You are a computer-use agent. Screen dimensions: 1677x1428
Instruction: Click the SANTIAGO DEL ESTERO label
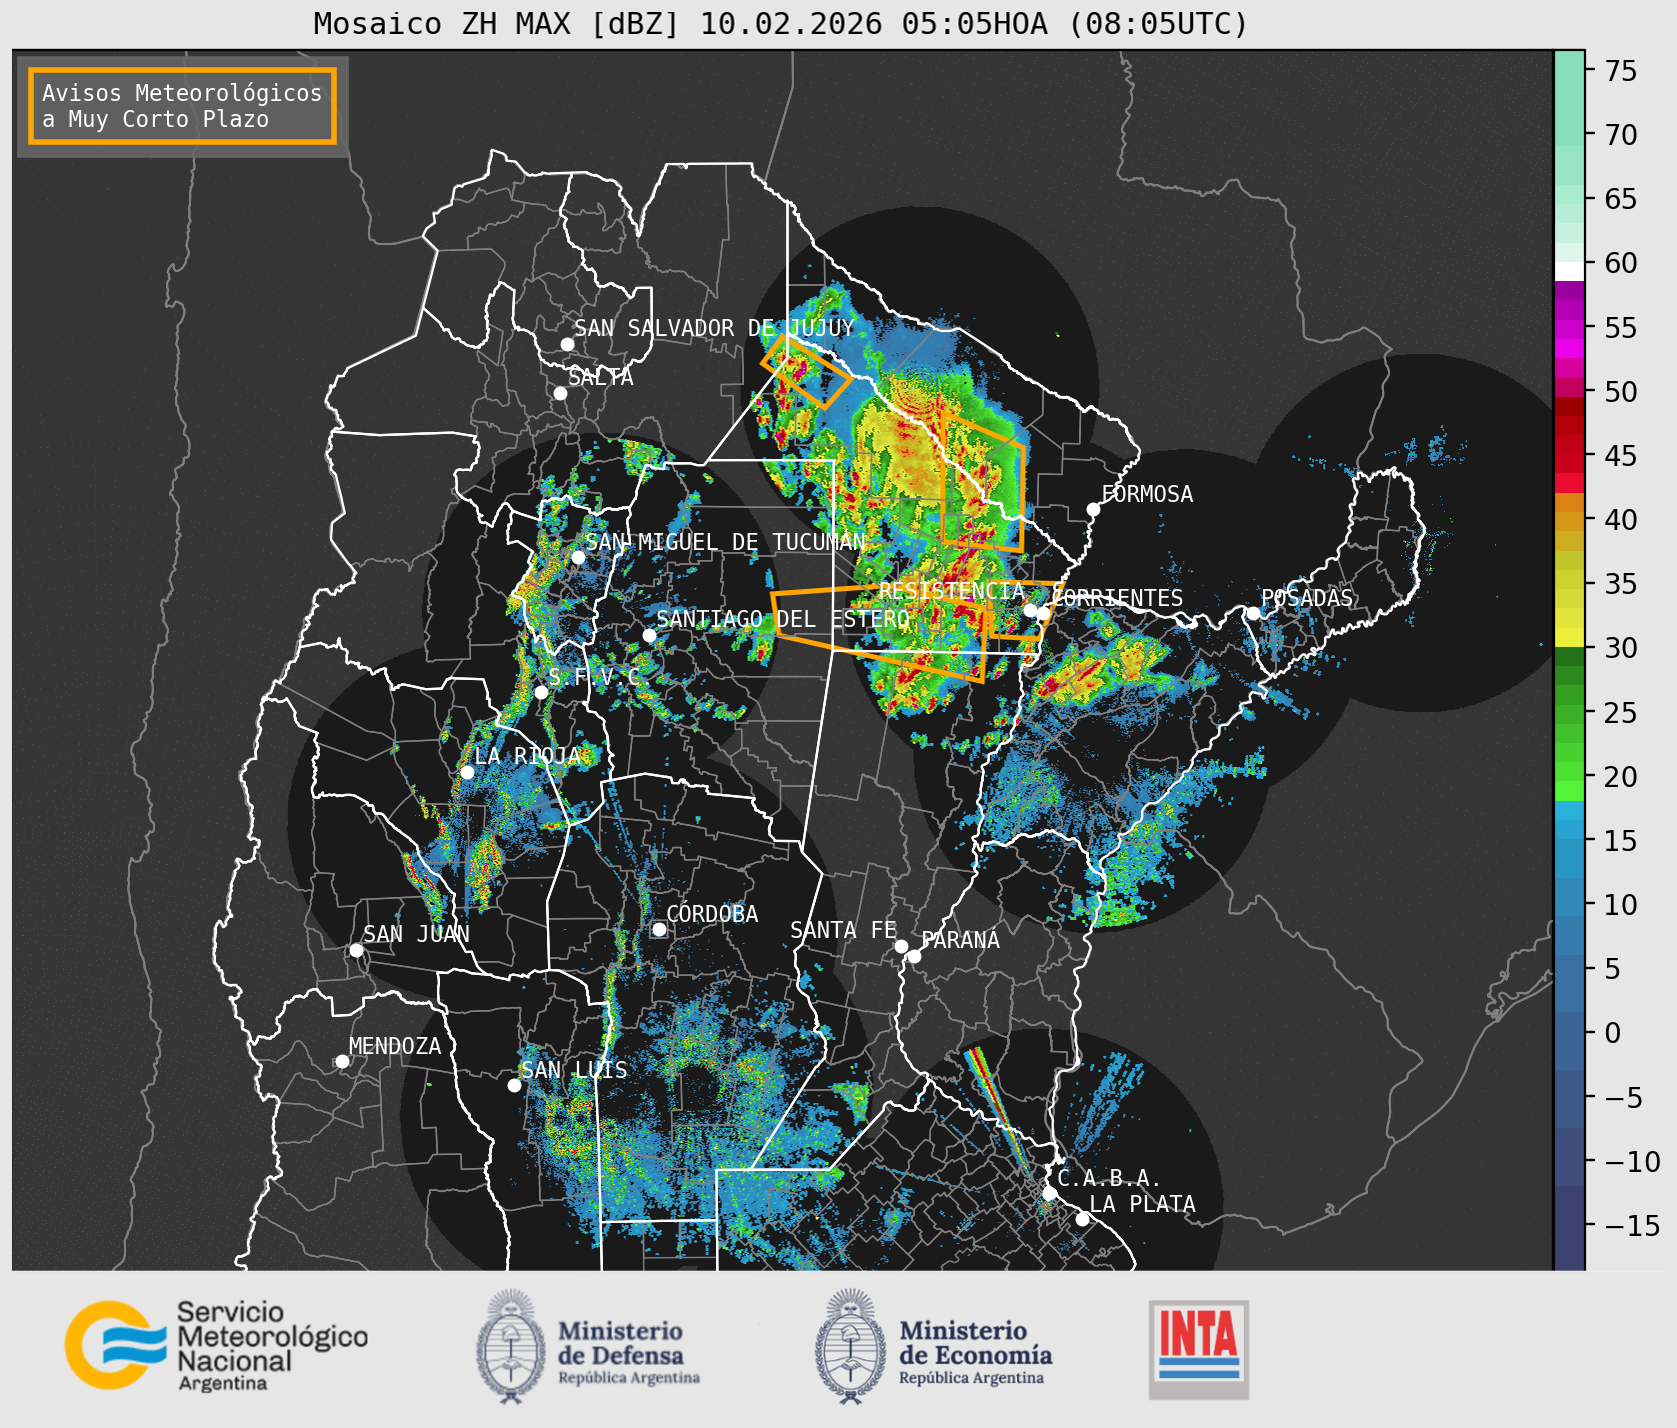pyautogui.click(x=783, y=619)
